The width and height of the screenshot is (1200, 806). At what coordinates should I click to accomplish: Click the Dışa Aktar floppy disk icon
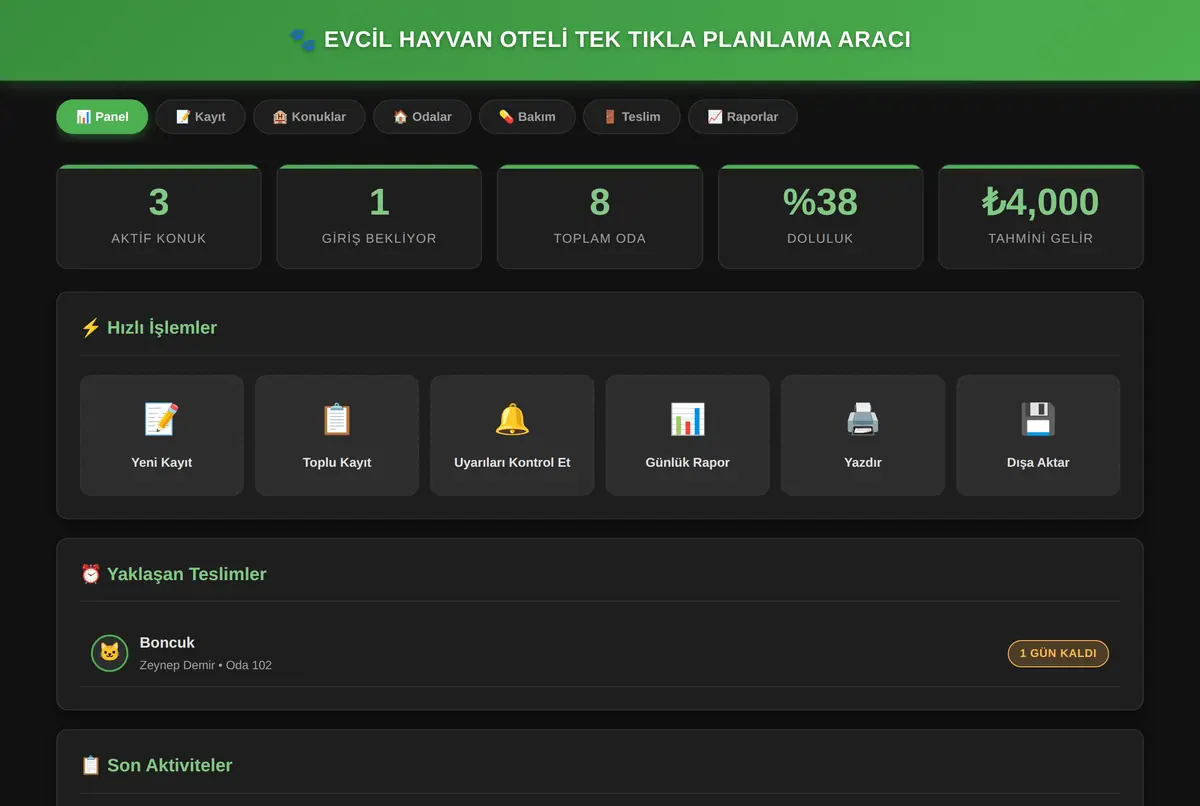click(x=1038, y=419)
